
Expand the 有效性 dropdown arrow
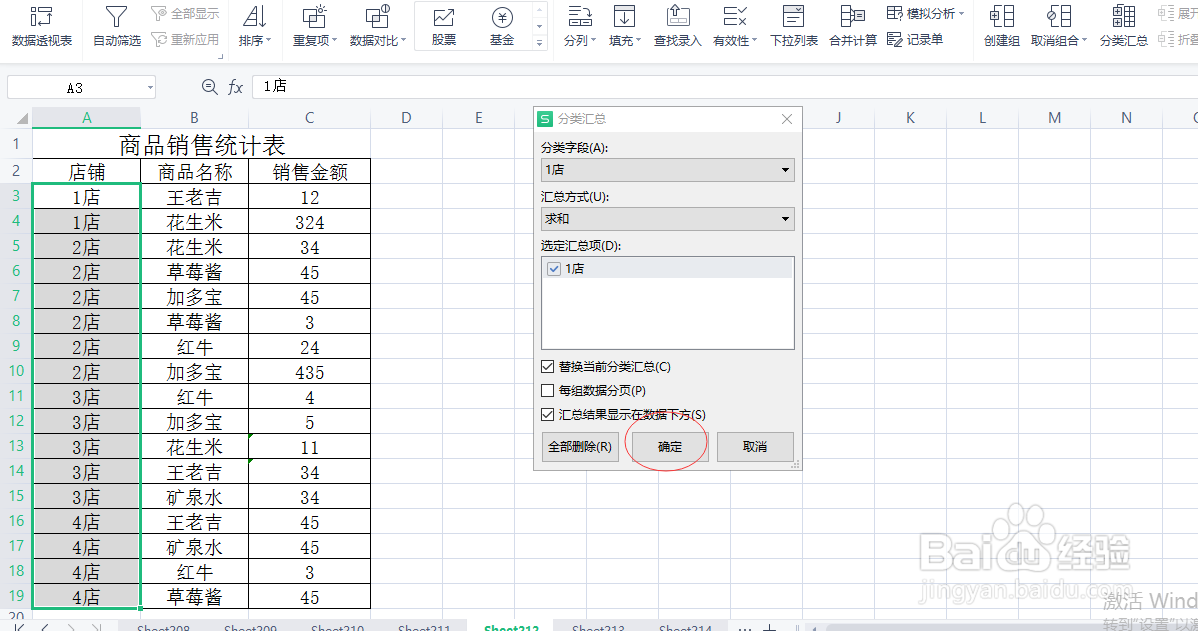coord(754,40)
